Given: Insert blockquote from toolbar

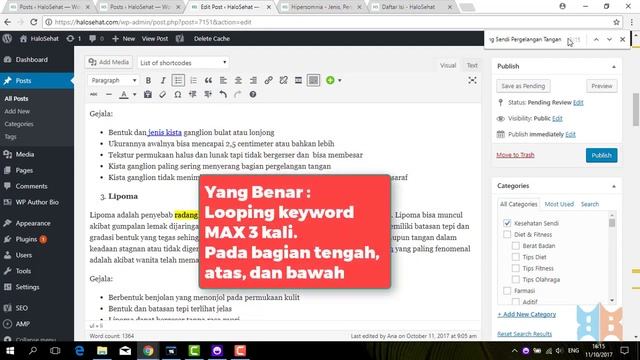Looking at the screenshot, I should [208, 80].
